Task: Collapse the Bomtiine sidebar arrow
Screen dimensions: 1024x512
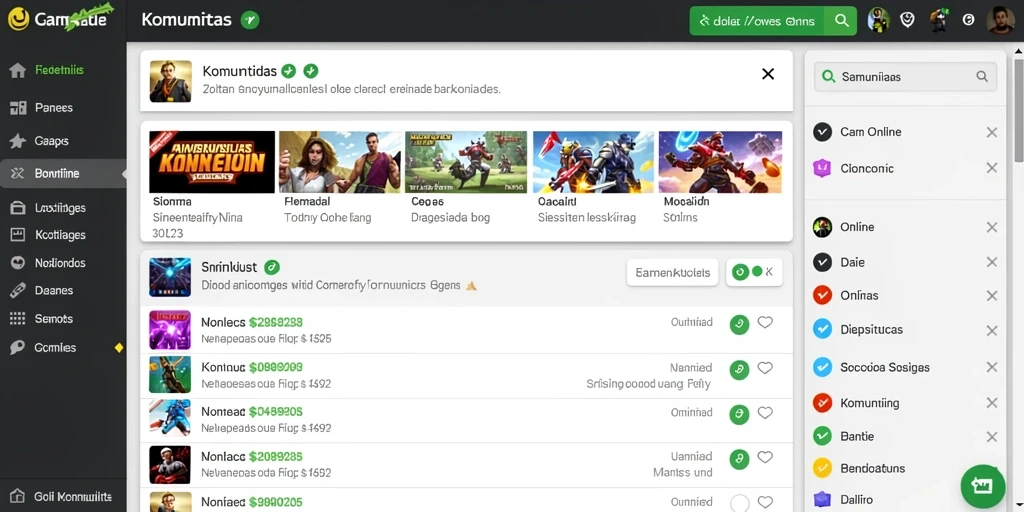Action: click(x=123, y=174)
